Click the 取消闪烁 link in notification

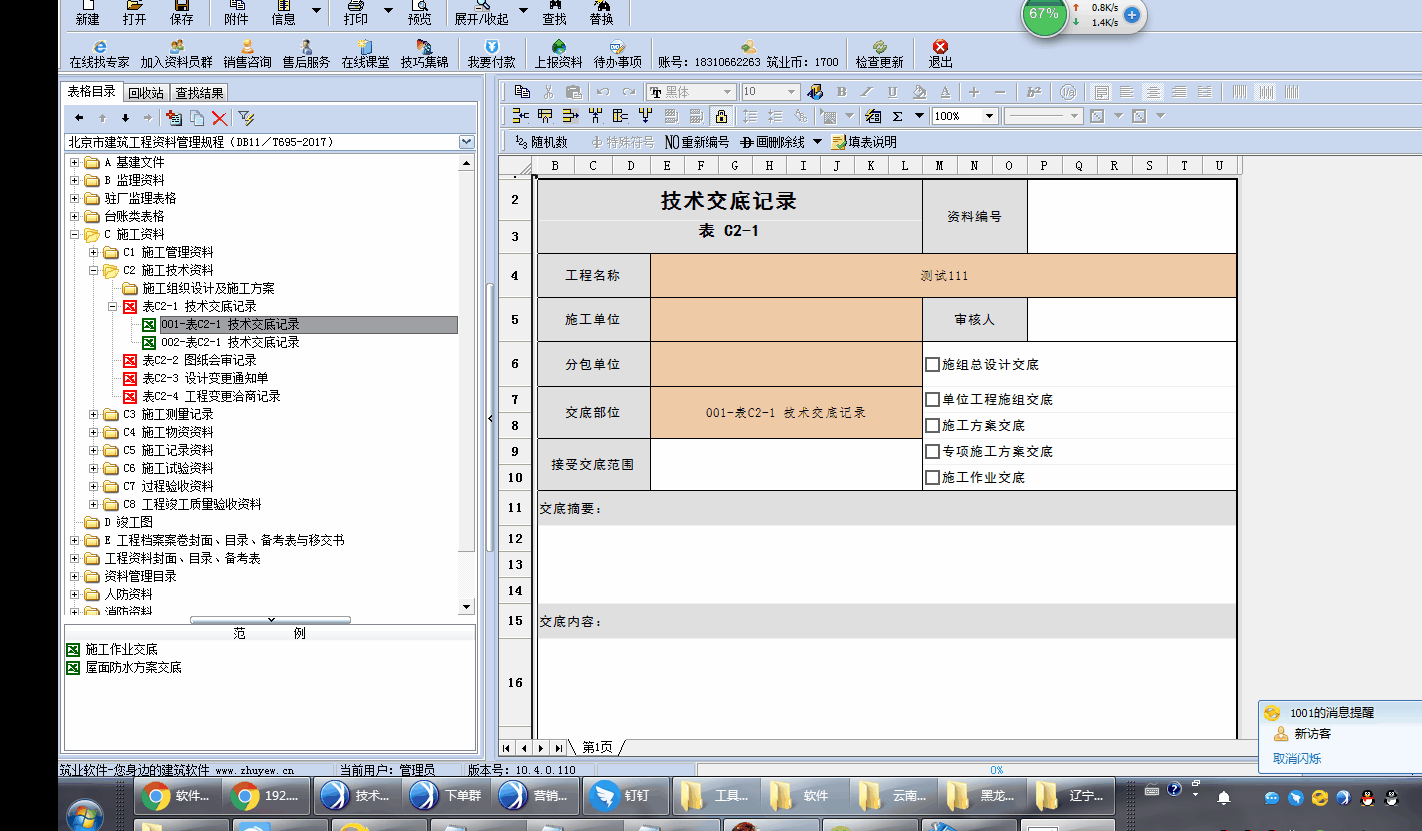[x=1296, y=759]
